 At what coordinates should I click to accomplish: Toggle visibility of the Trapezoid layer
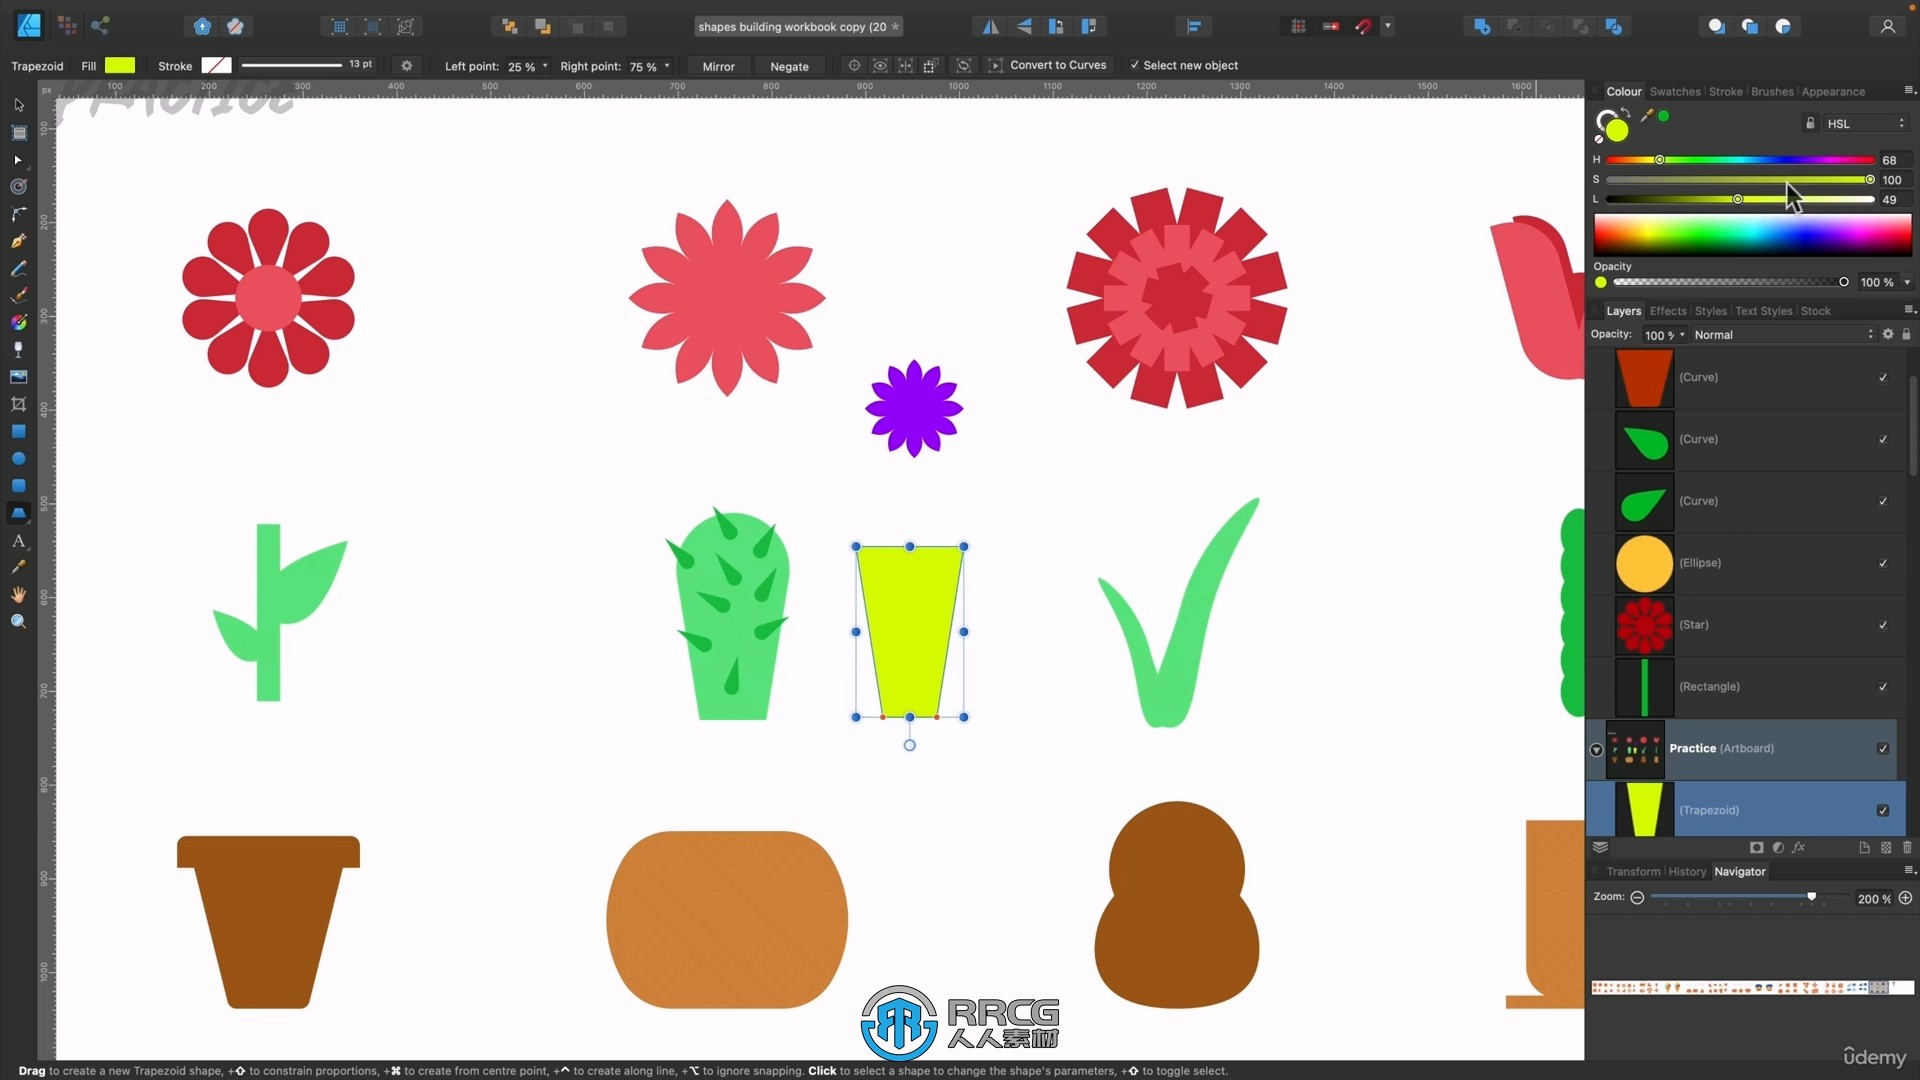click(1883, 811)
